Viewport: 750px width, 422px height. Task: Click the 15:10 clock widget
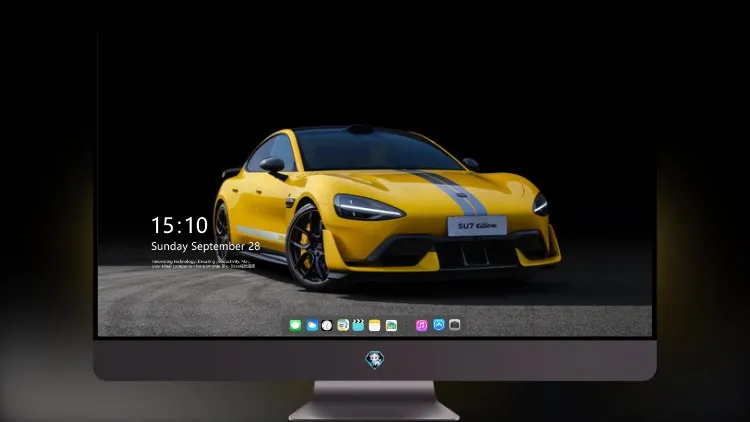coord(179,225)
